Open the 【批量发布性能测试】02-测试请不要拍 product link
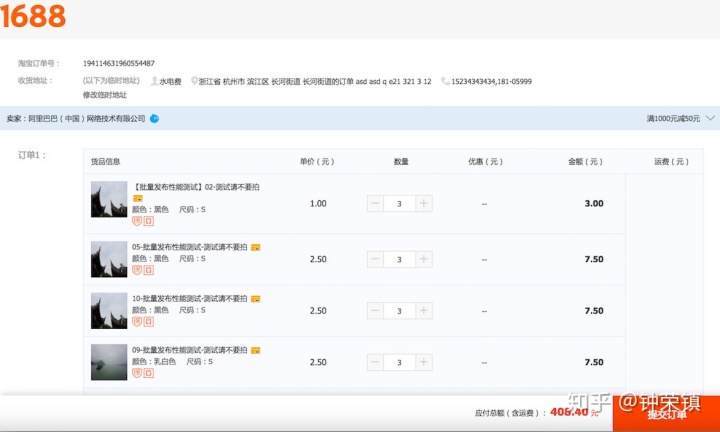The height and width of the screenshot is (432, 720). (x=196, y=187)
